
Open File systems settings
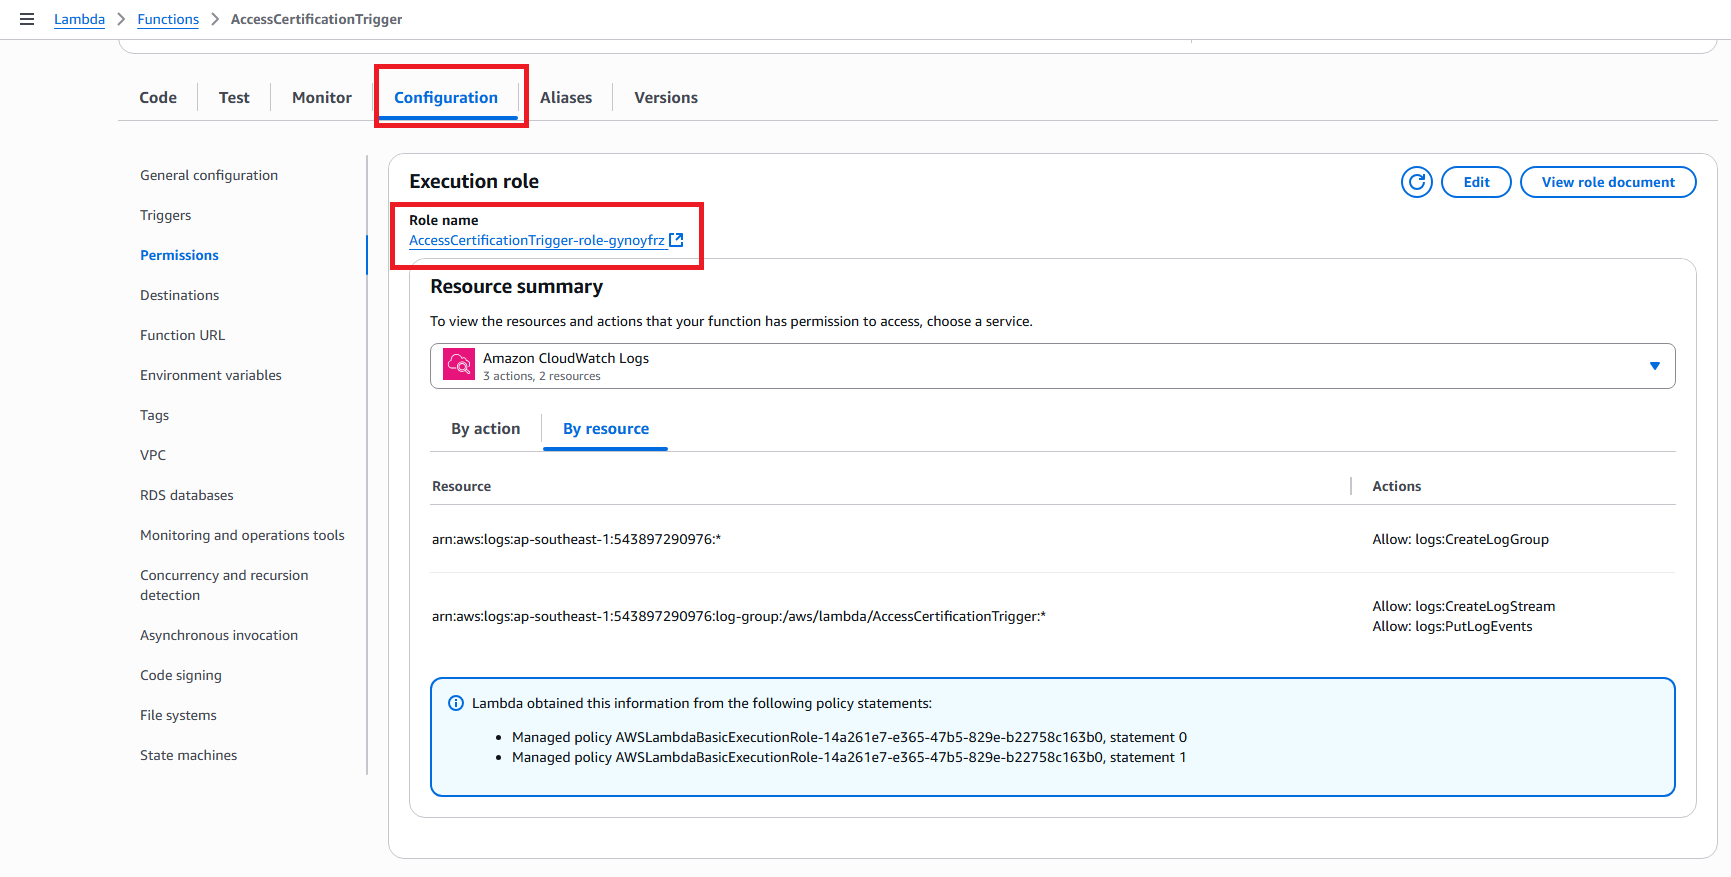click(178, 715)
